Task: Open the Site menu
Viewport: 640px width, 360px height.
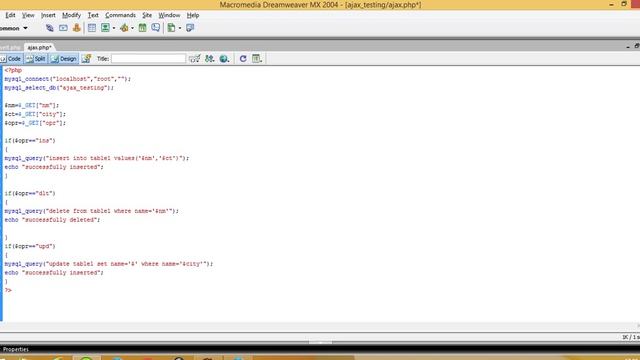Action: [x=147, y=15]
